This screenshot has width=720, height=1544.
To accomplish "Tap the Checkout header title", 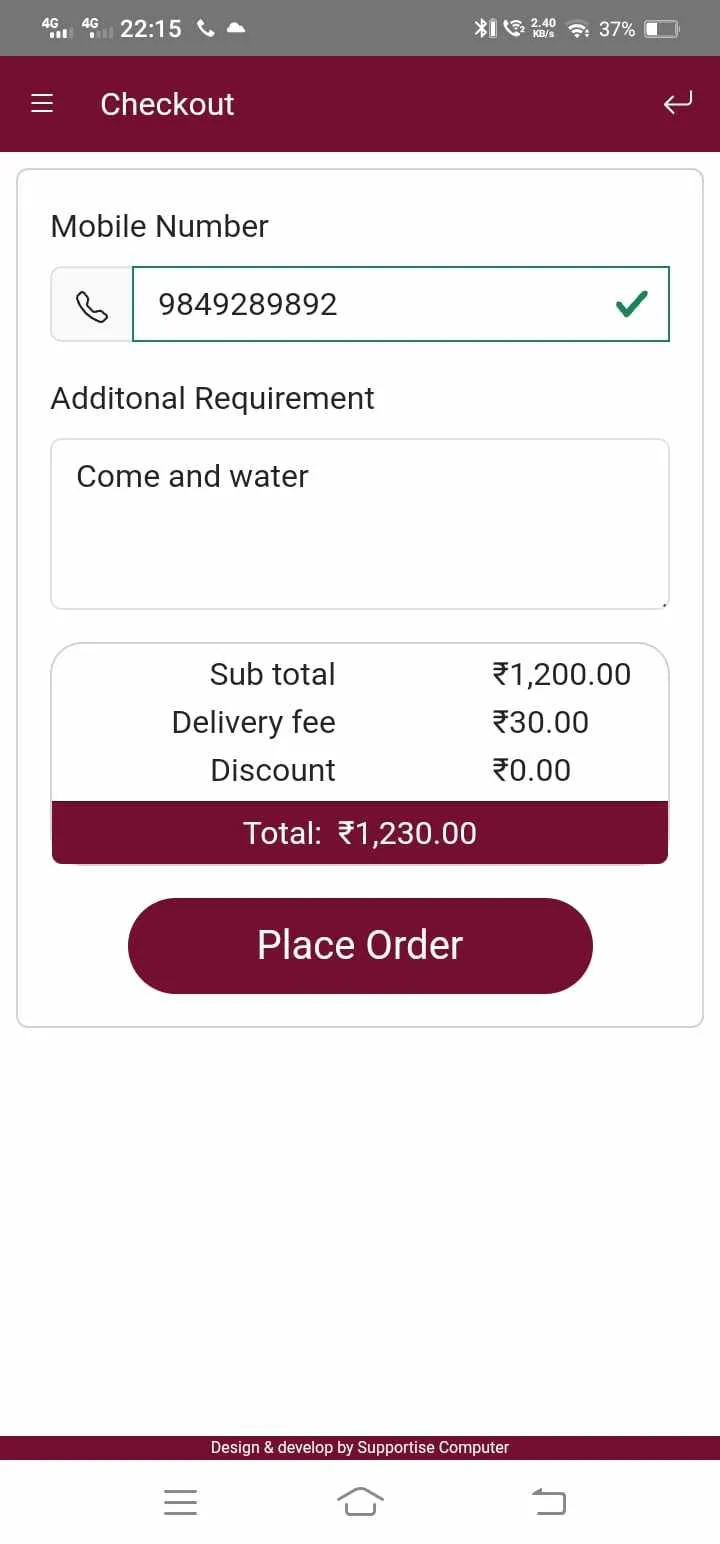I will pos(167,104).
